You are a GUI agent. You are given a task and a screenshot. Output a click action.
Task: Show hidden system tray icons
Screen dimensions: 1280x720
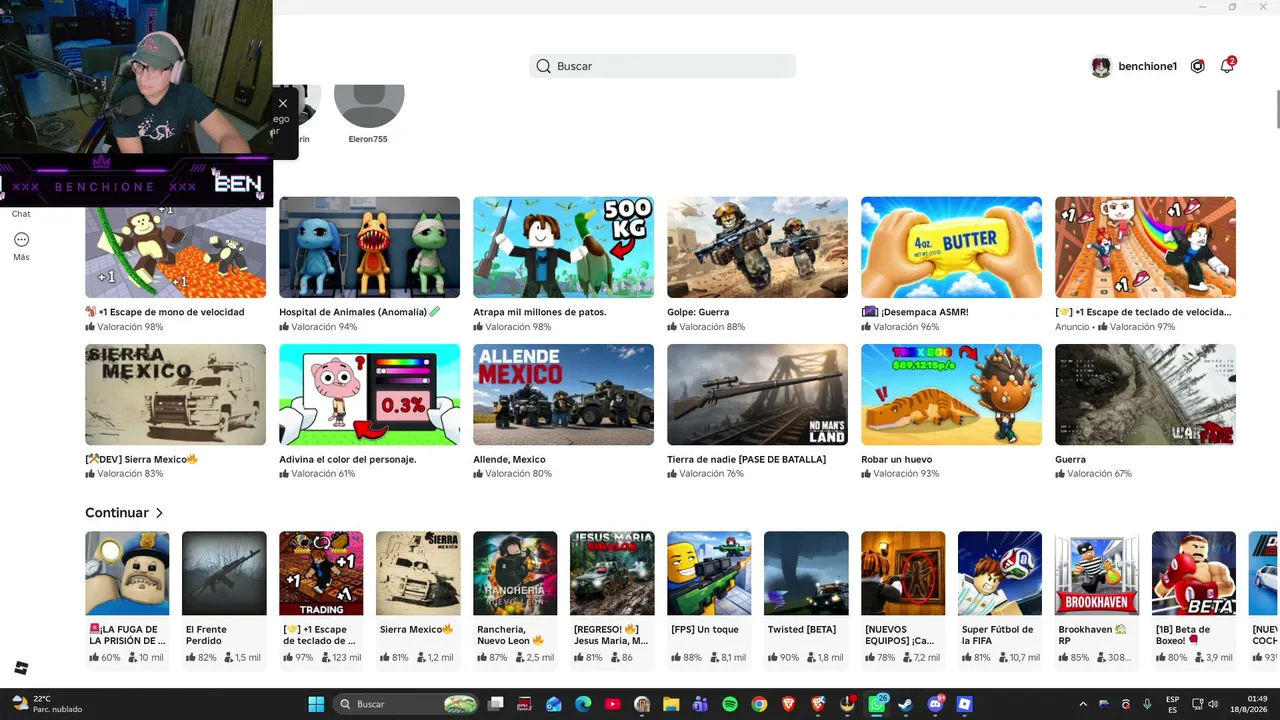point(1083,704)
